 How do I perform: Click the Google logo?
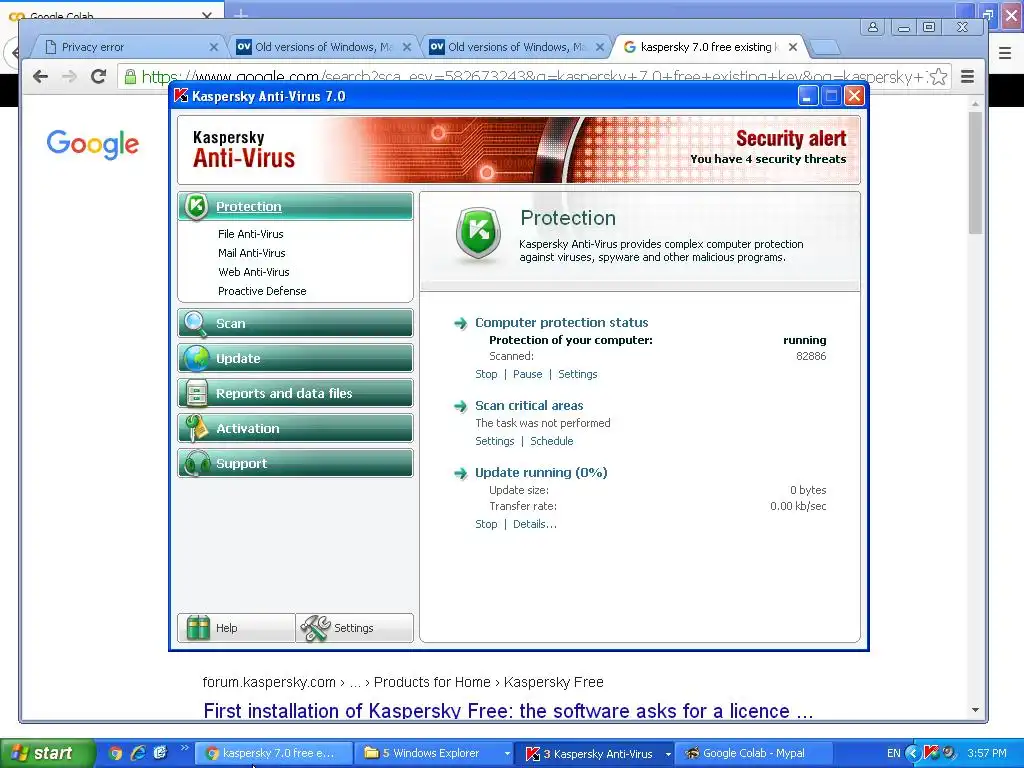[92, 144]
